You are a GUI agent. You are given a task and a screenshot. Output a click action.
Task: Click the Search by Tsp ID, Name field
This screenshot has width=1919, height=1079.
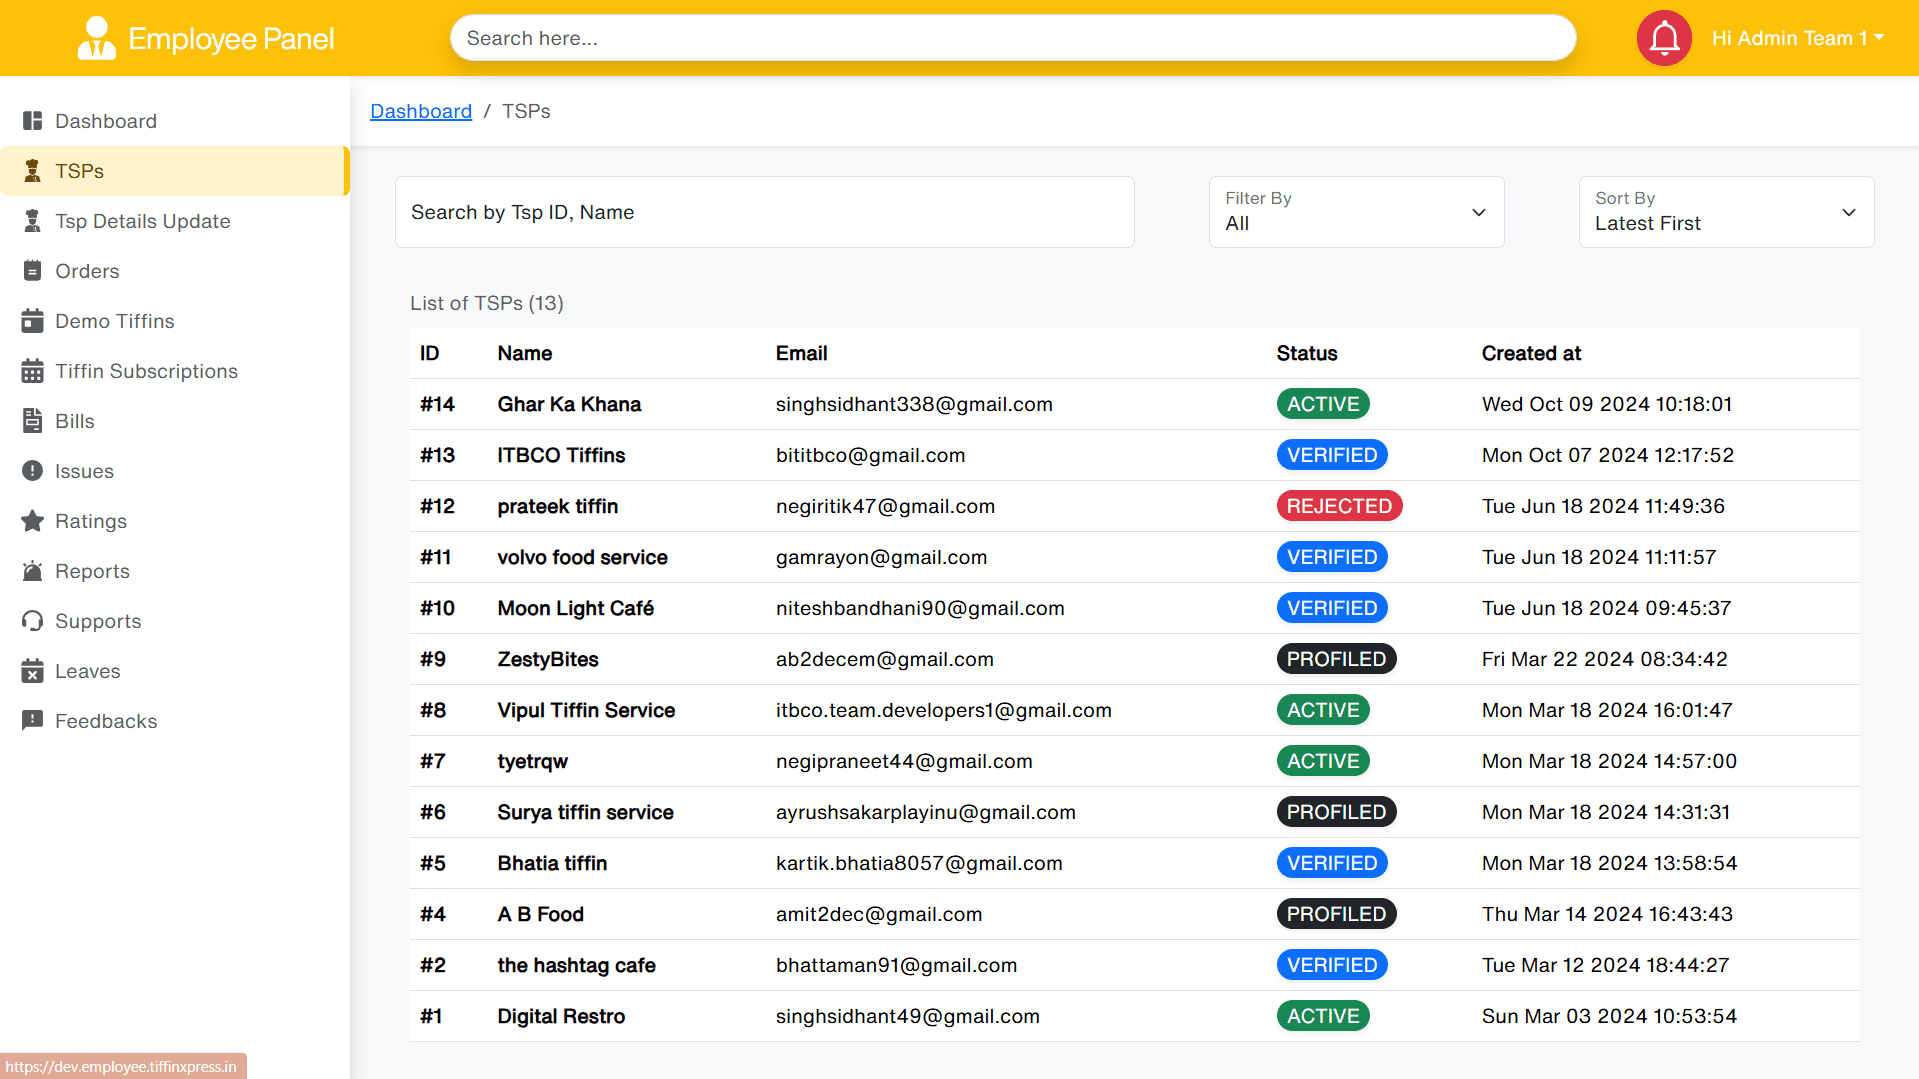click(x=764, y=212)
